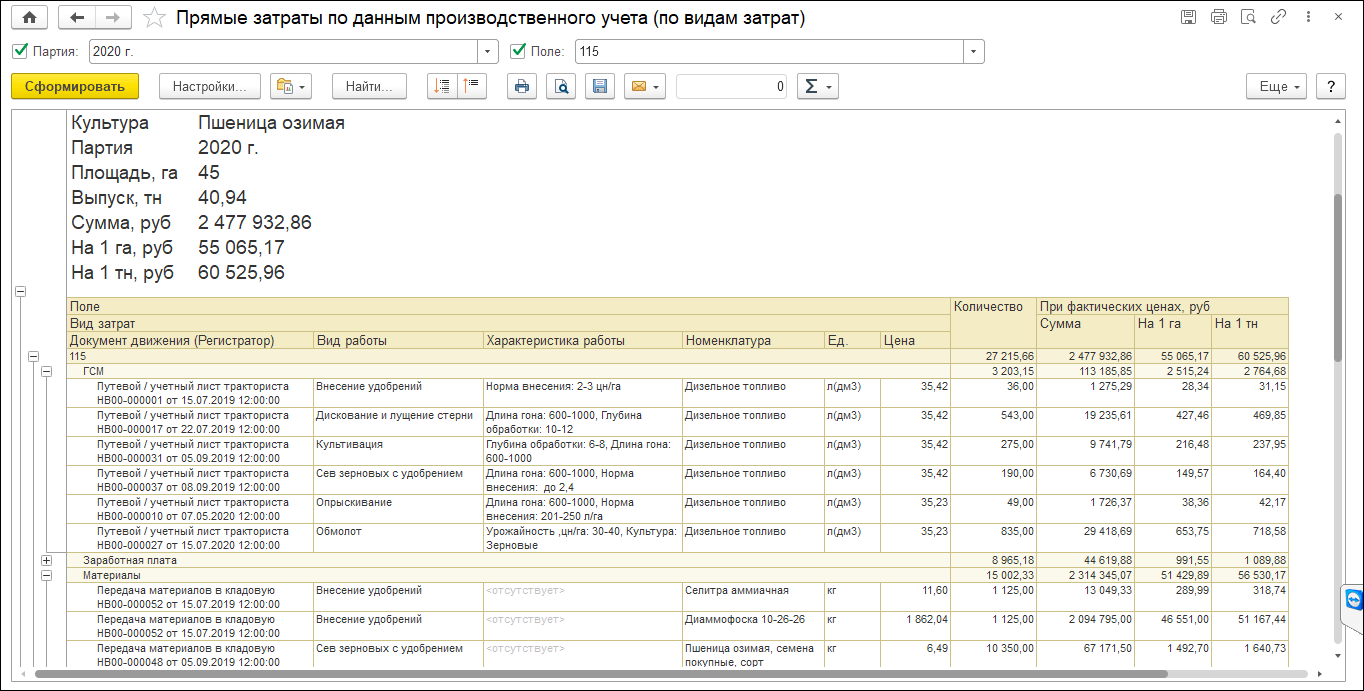
Task: Expand all groups in the report
Action: click(442, 87)
